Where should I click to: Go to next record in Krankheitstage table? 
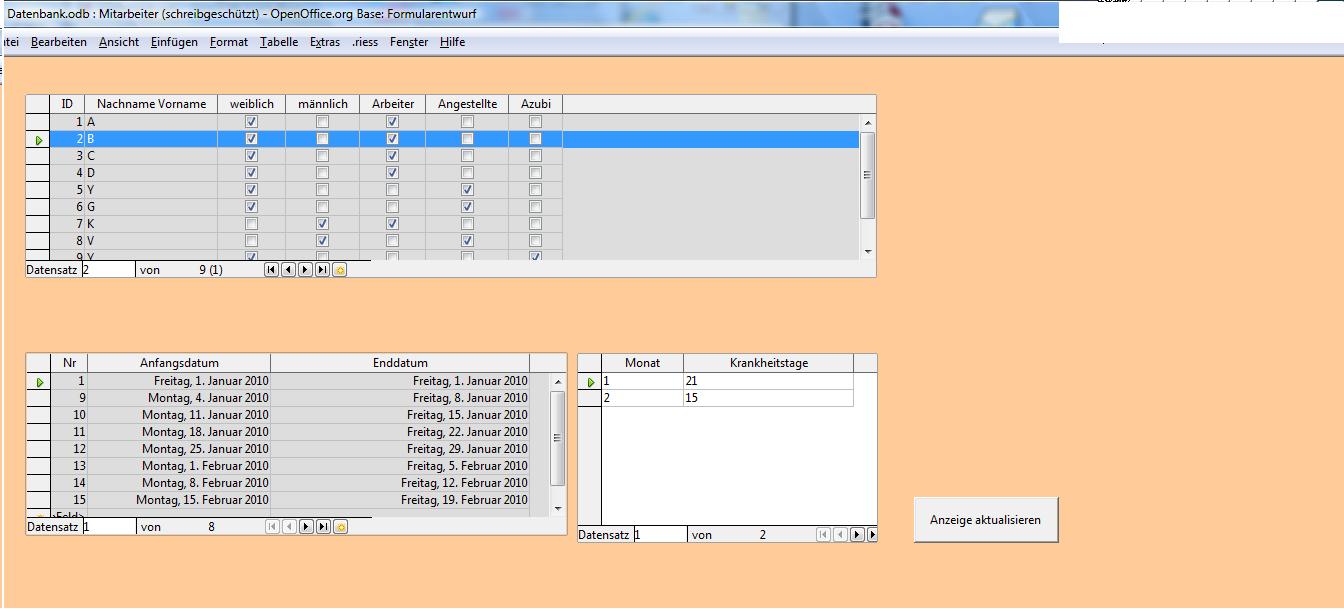857,535
